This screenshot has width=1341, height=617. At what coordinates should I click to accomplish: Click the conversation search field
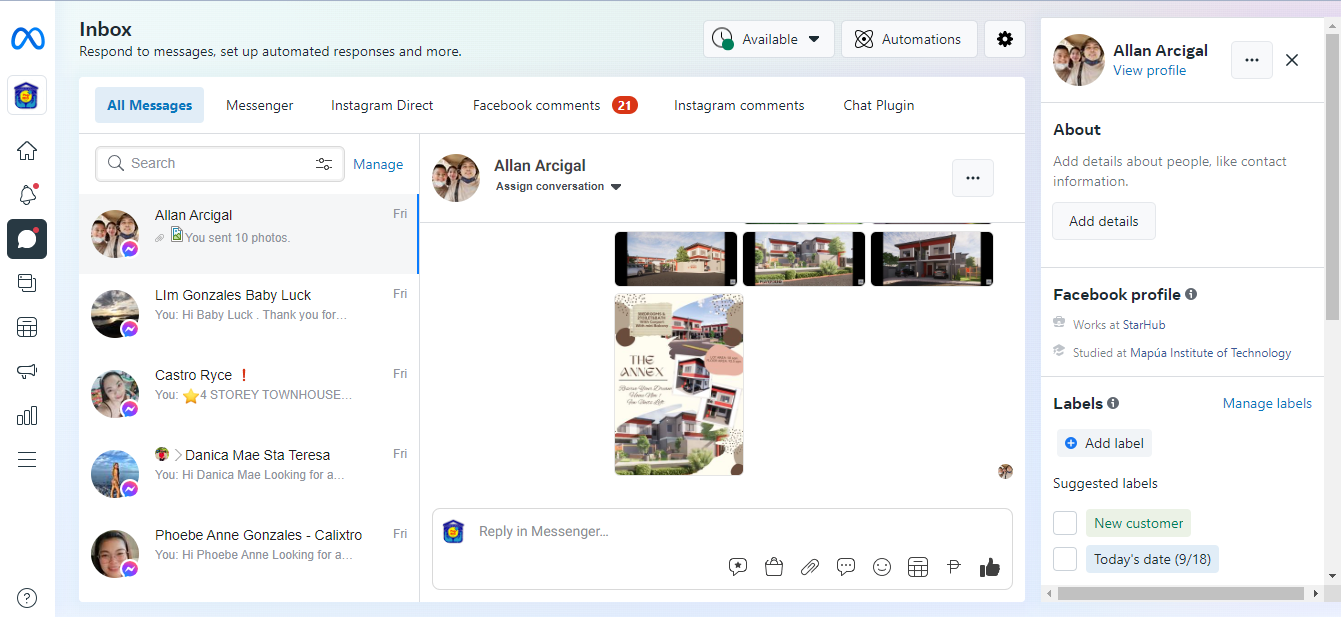pos(220,164)
